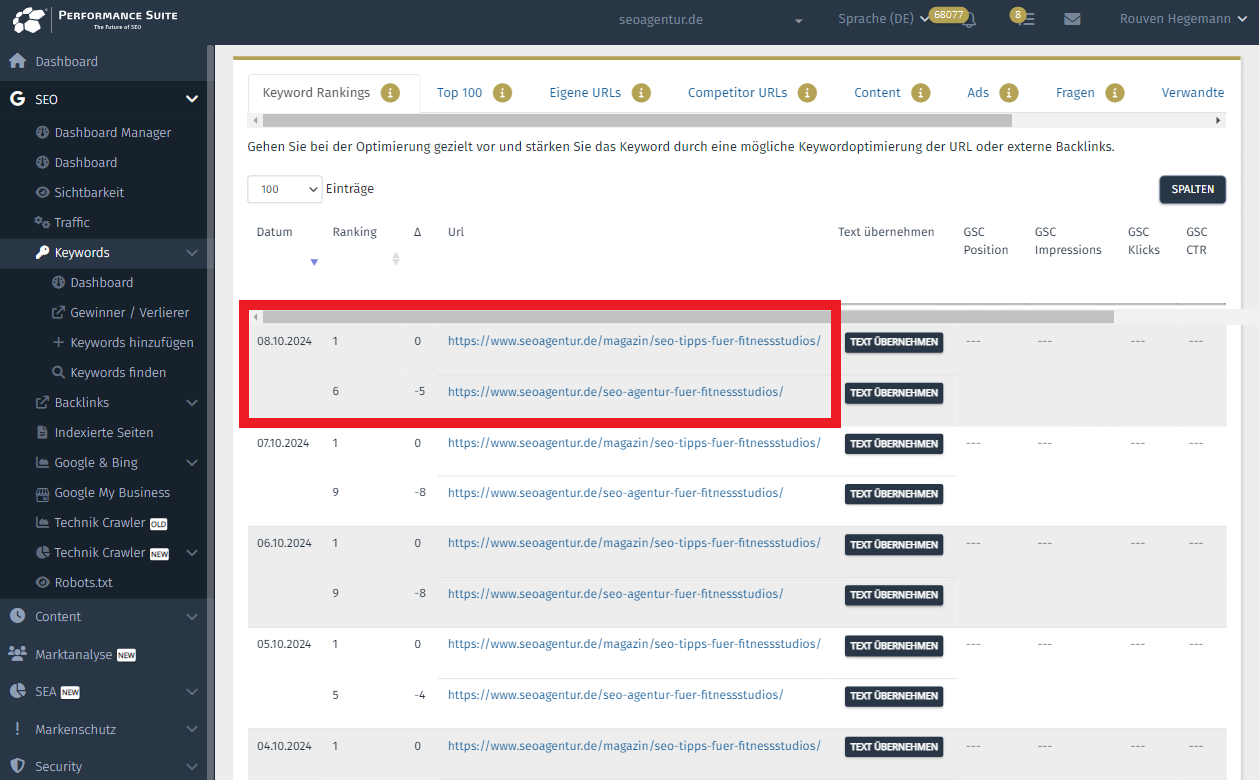Click the plus icon beside Keywords hinzufügen

pos(58,342)
